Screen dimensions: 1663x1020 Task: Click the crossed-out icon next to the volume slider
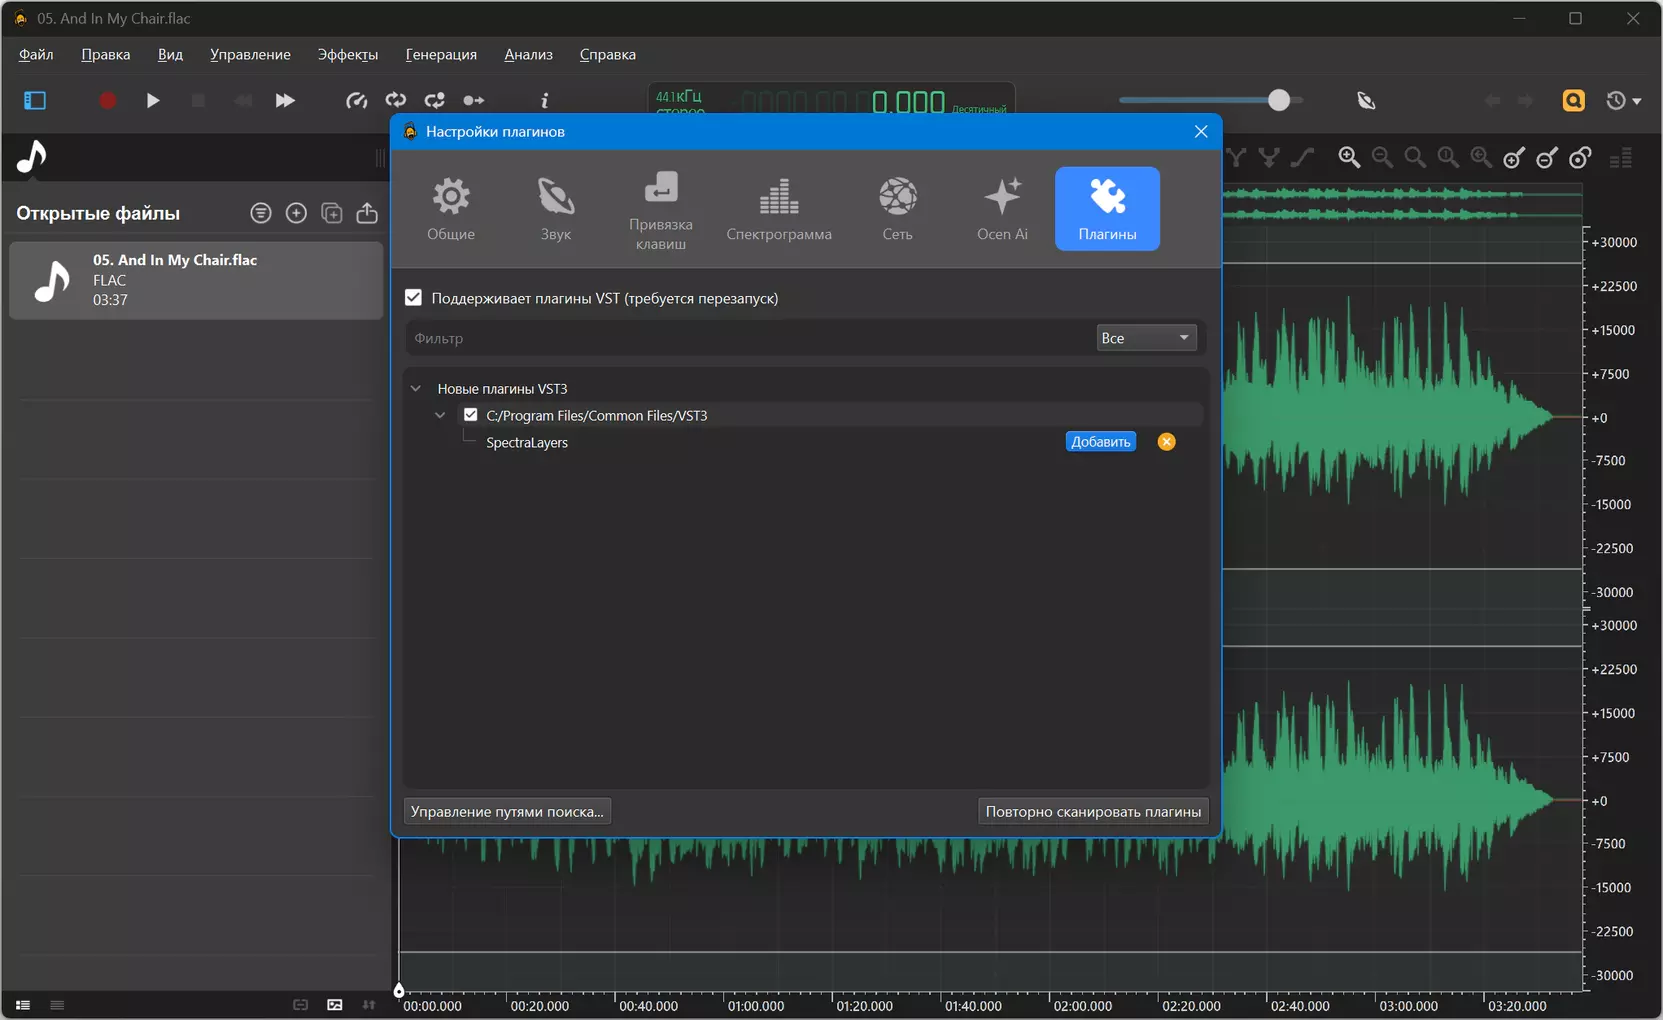coord(1366,100)
